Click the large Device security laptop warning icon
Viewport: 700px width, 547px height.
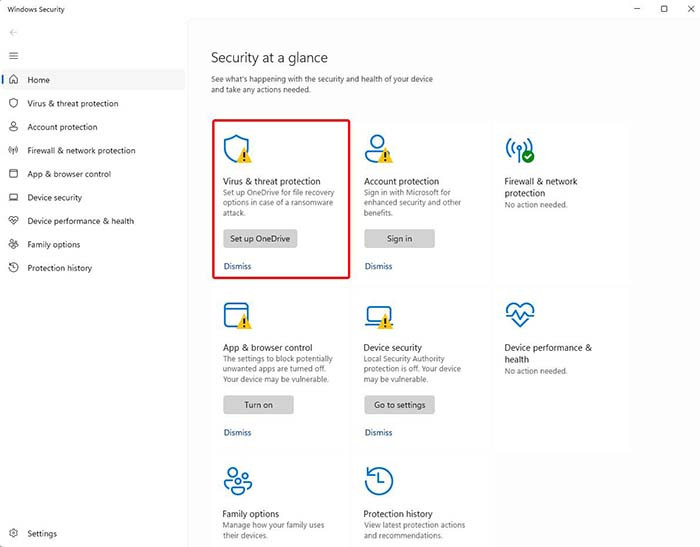[379, 317]
